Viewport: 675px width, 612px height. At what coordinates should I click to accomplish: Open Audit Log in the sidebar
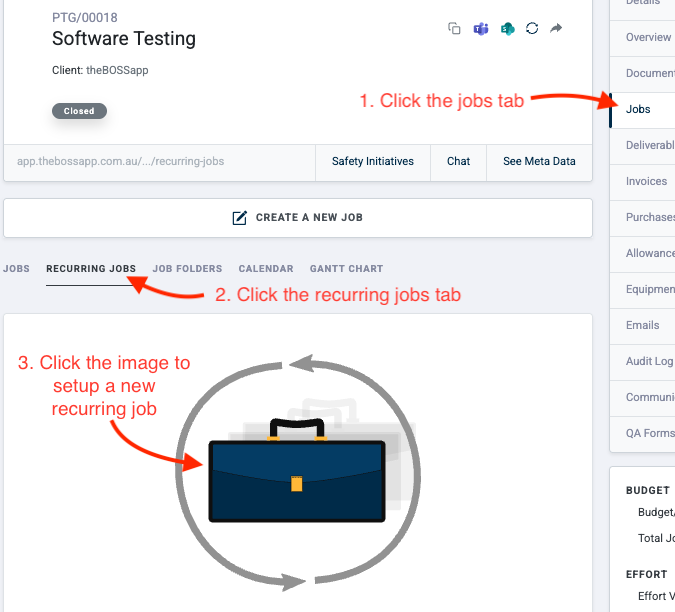click(649, 362)
